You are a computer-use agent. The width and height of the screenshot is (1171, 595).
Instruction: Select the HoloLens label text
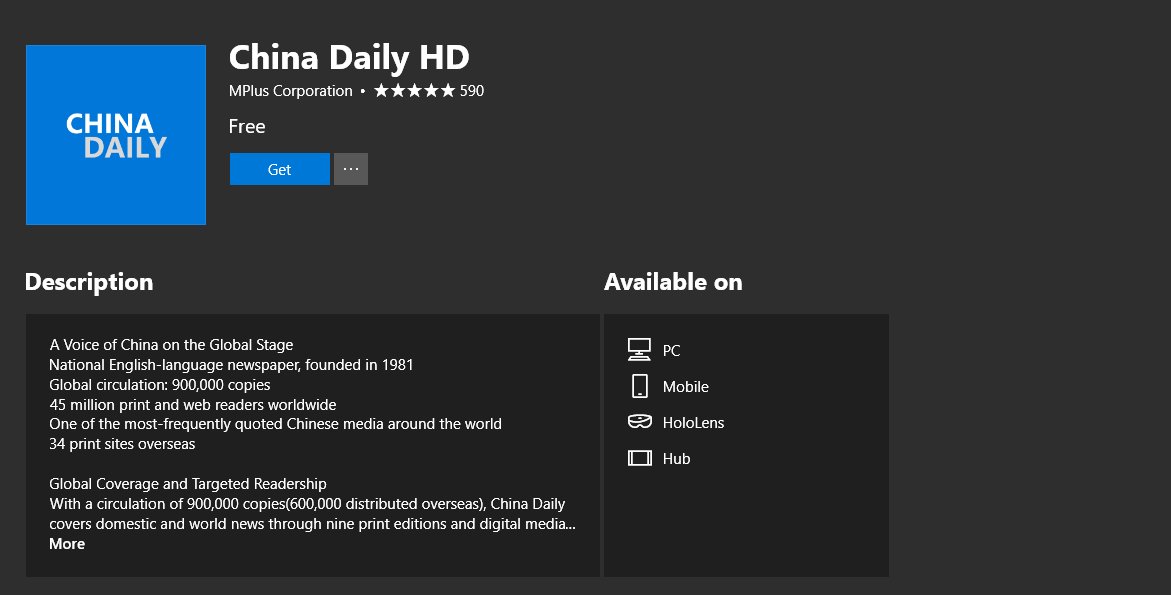693,423
